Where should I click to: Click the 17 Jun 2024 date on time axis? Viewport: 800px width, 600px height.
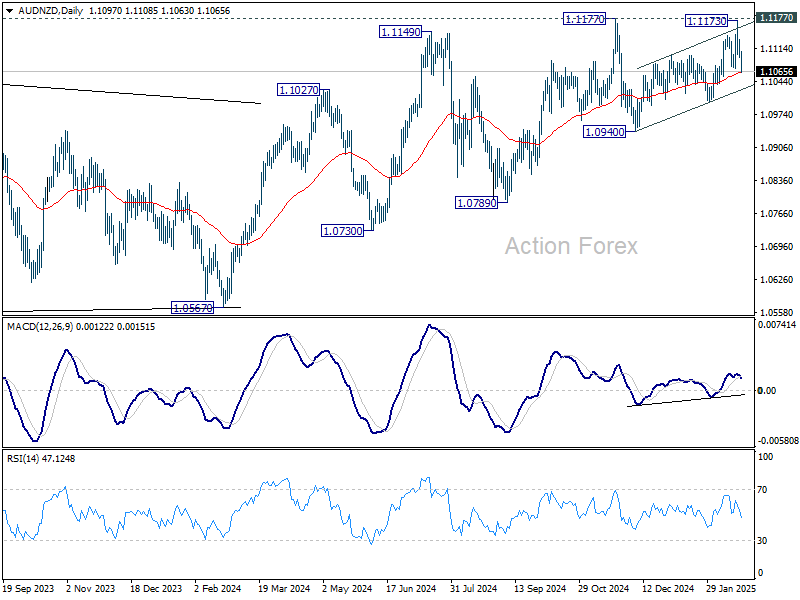(411, 588)
